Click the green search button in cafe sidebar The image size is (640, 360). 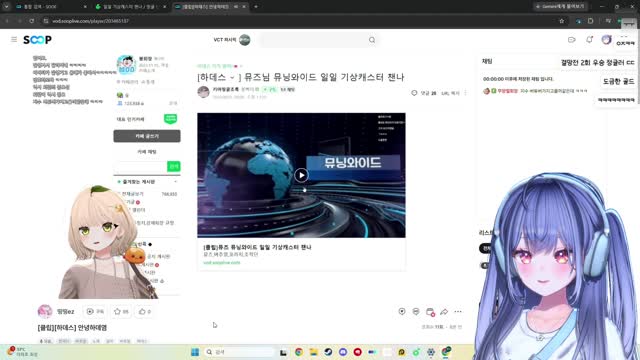click(174, 166)
